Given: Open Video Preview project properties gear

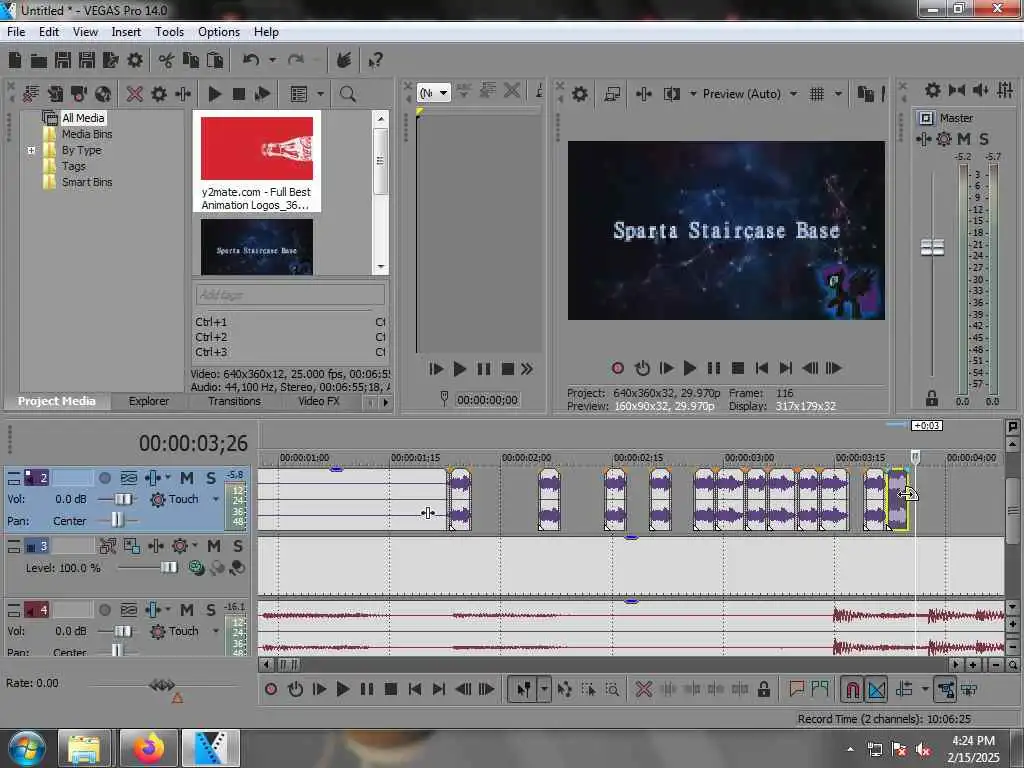Looking at the screenshot, I should pyautogui.click(x=580, y=94).
